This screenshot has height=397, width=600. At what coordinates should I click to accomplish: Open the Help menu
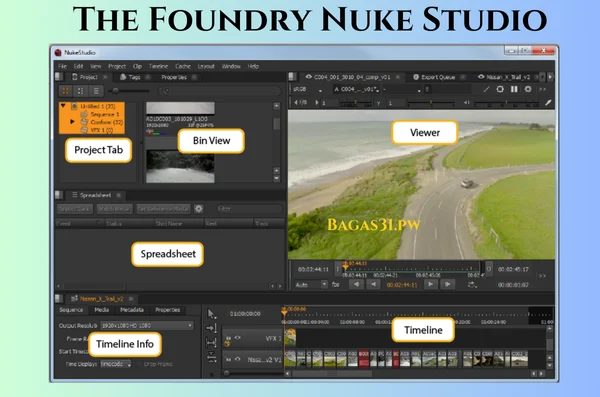point(253,66)
